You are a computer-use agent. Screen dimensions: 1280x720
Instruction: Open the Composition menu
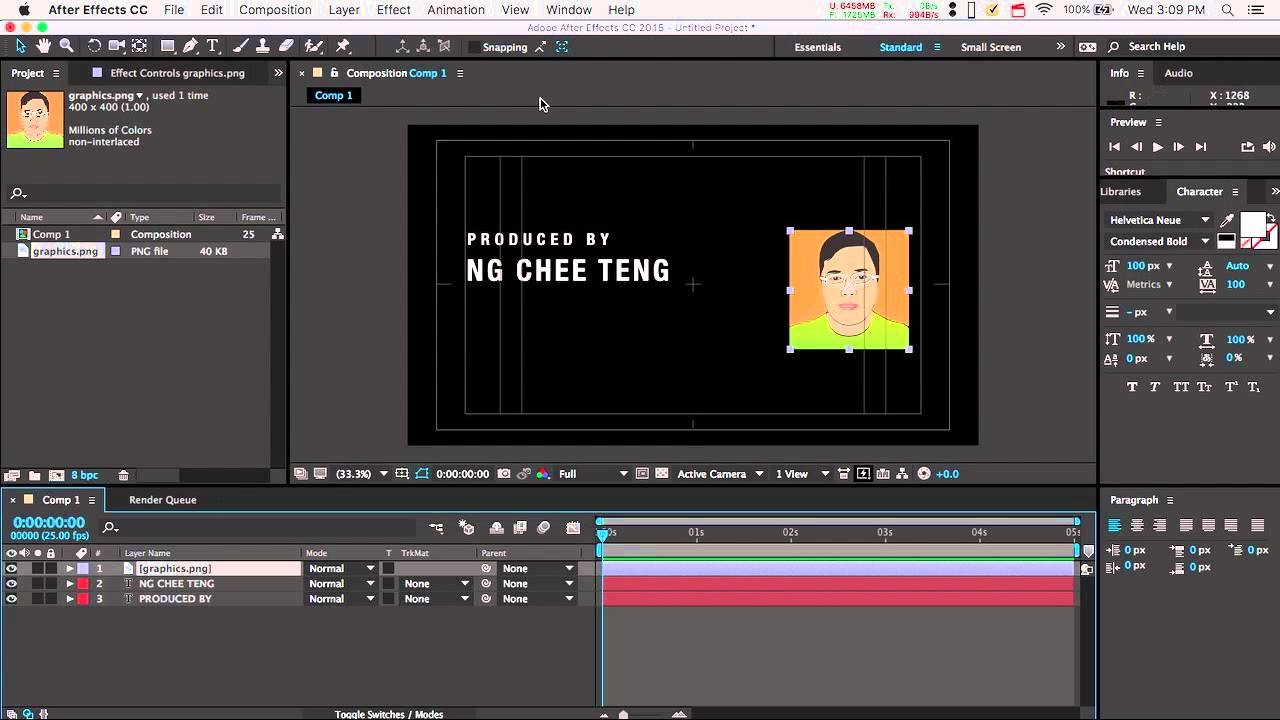(275, 10)
